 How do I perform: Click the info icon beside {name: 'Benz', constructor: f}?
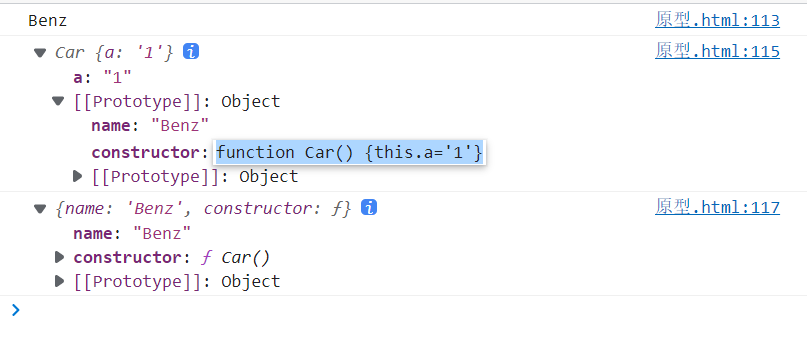369,207
